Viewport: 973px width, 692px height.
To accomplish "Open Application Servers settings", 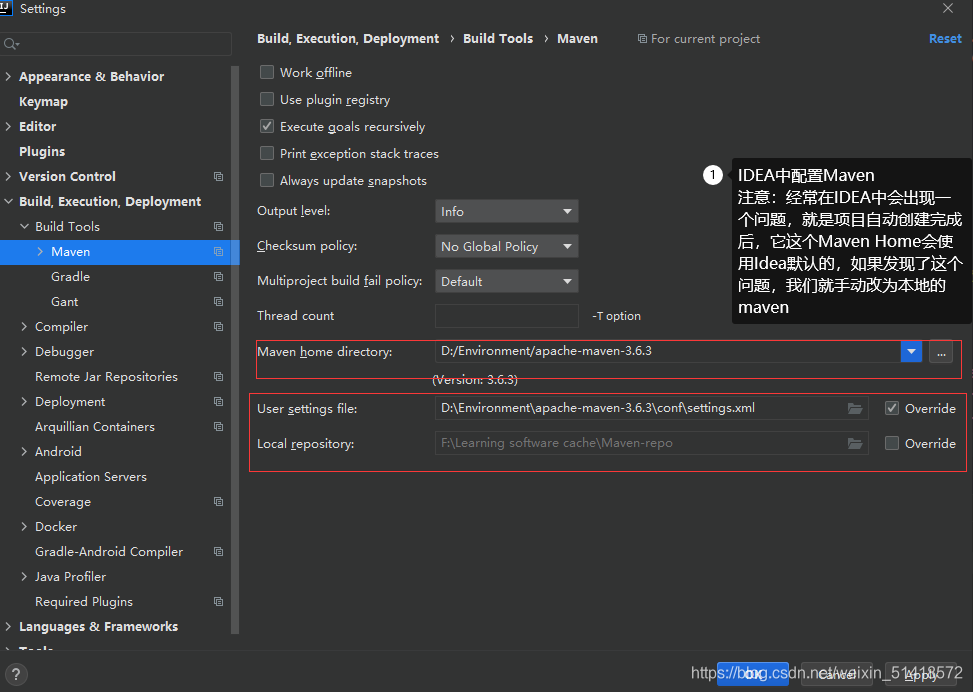I will 91,477.
